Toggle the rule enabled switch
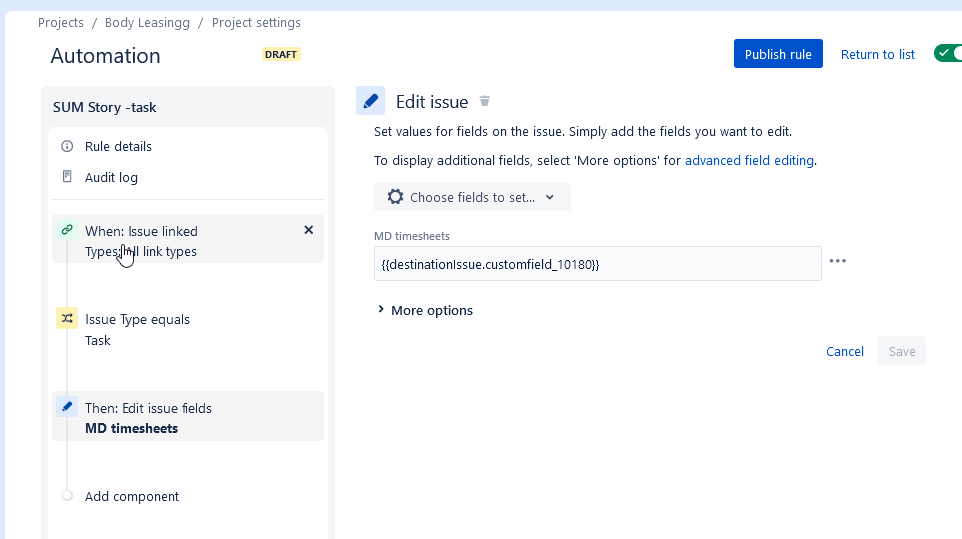Viewport: 962px width, 539px height. [948, 53]
